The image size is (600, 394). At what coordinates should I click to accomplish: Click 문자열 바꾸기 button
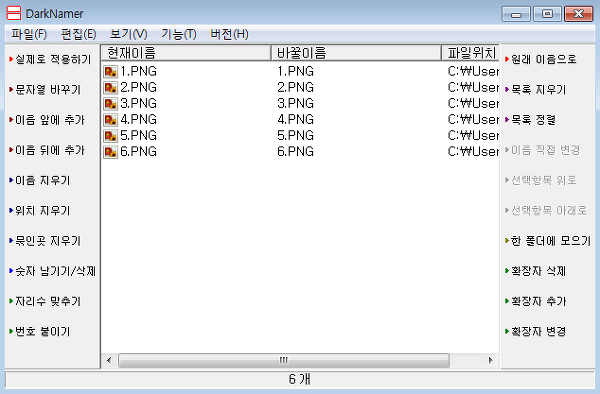tap(45, 90)
